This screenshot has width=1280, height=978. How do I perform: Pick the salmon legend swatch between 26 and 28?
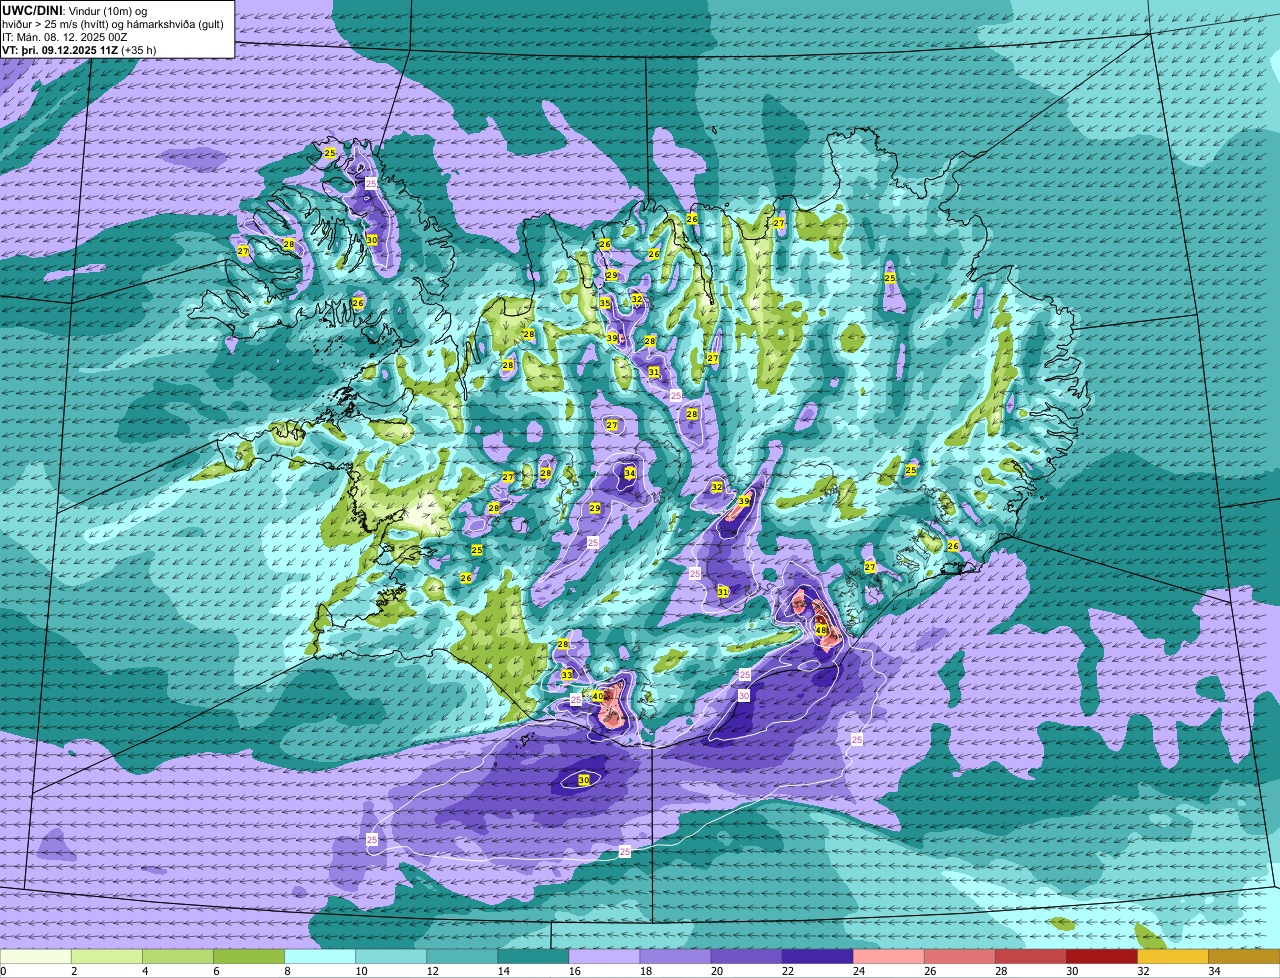point(959,957)
